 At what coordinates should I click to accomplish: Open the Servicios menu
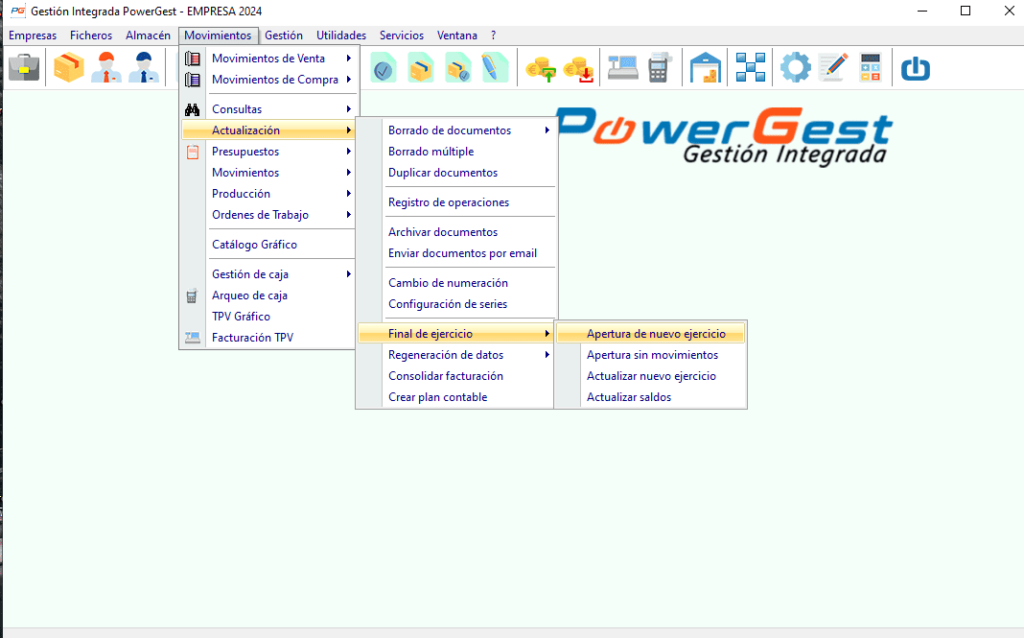(x=401, y=35)
